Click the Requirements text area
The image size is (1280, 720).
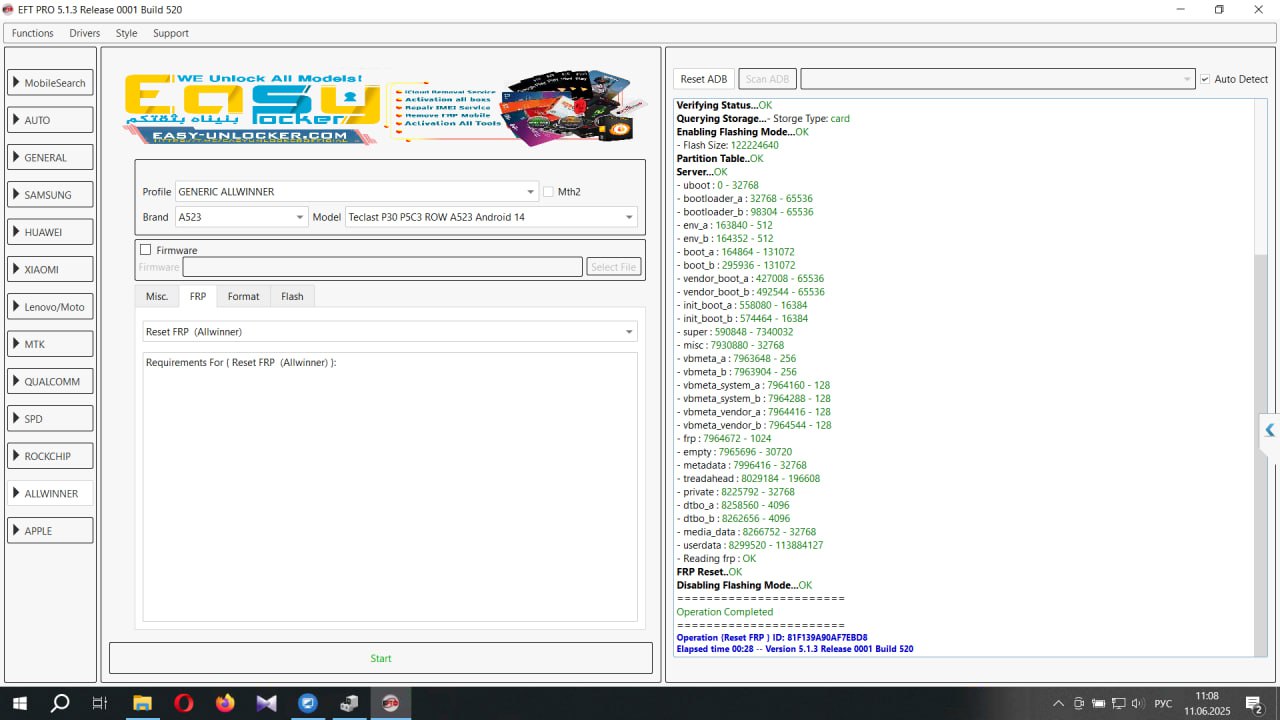(390, 487)
